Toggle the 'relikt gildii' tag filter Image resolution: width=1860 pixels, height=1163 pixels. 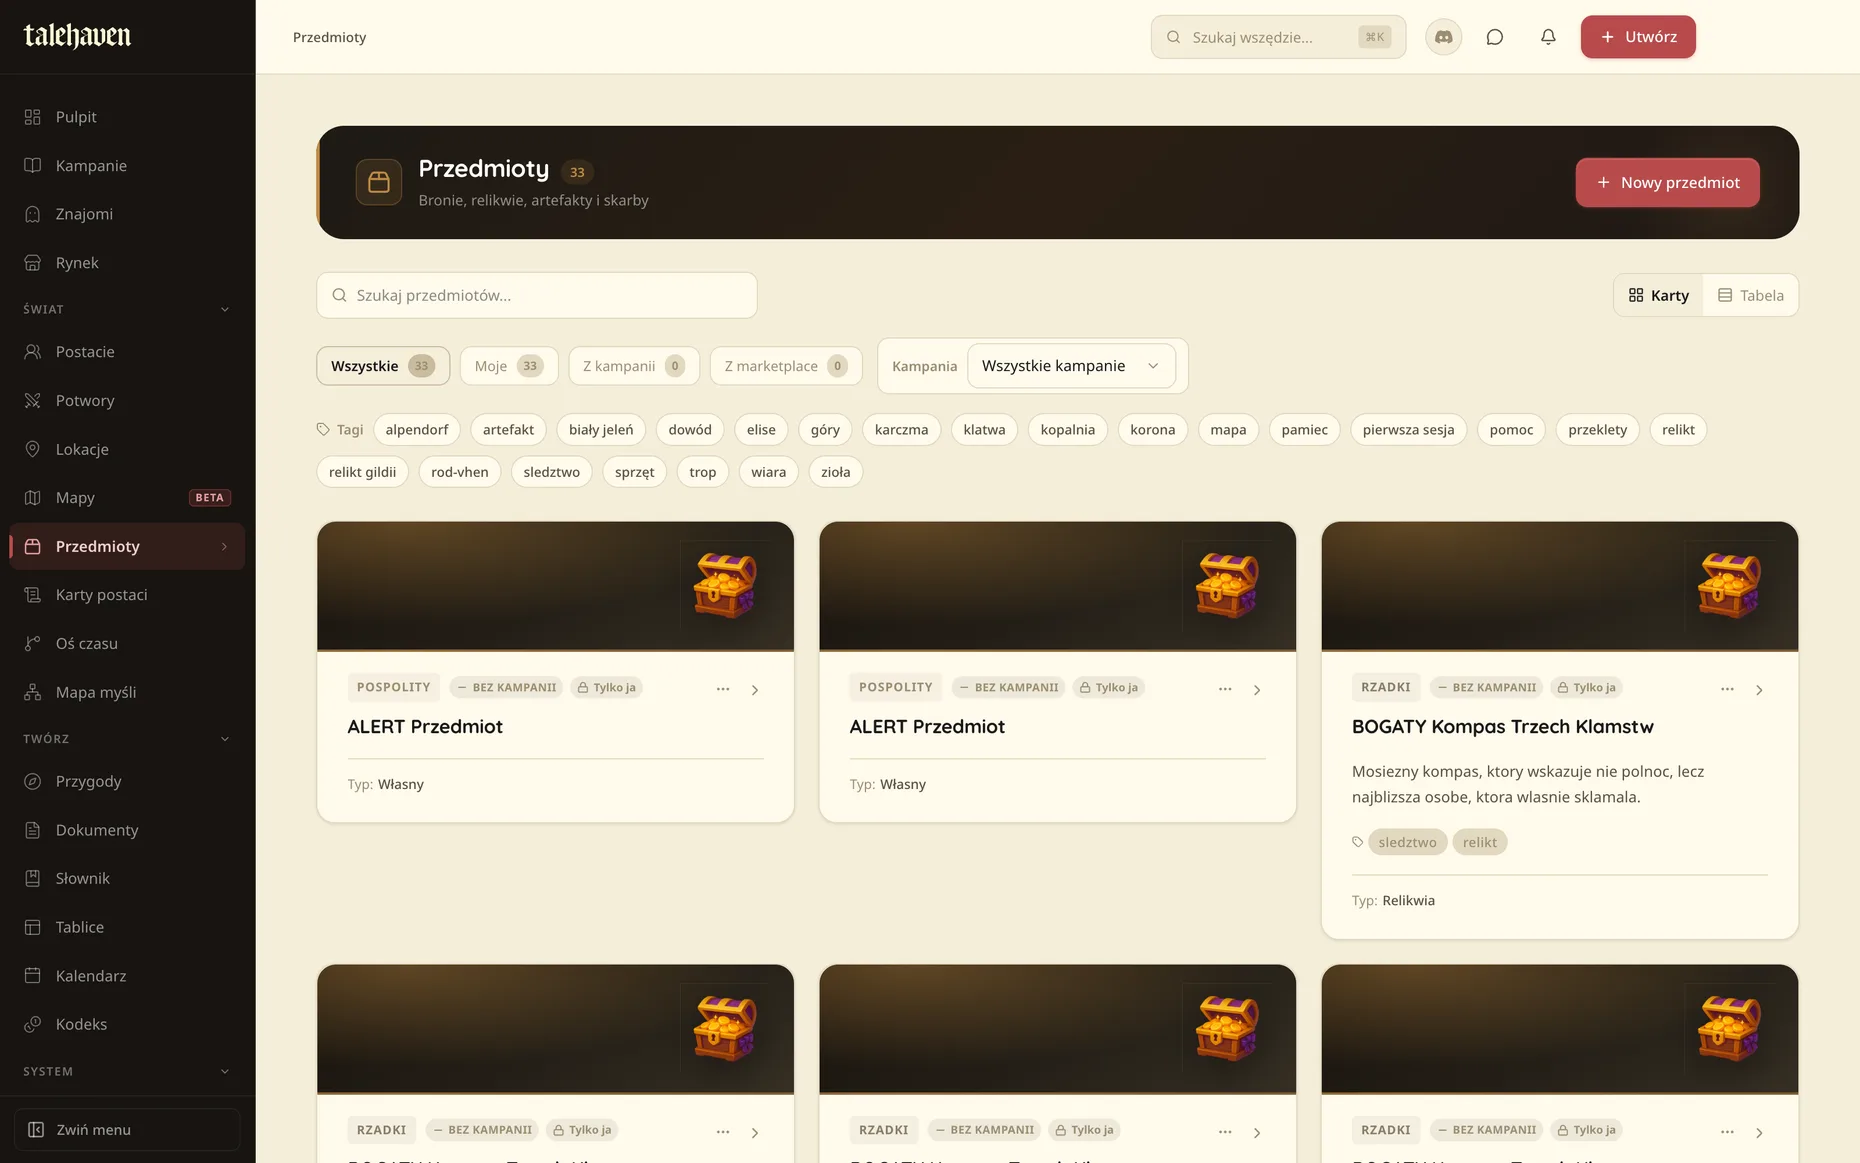(362, 472)
